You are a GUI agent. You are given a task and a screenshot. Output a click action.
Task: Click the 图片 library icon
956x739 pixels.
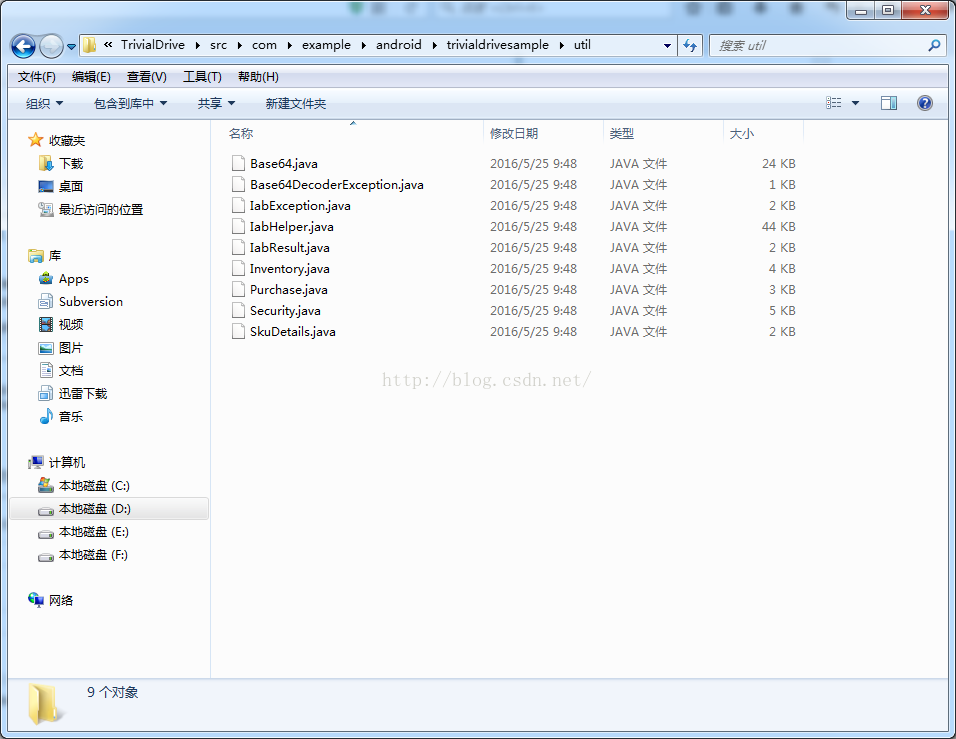click(x=46, y=348)
